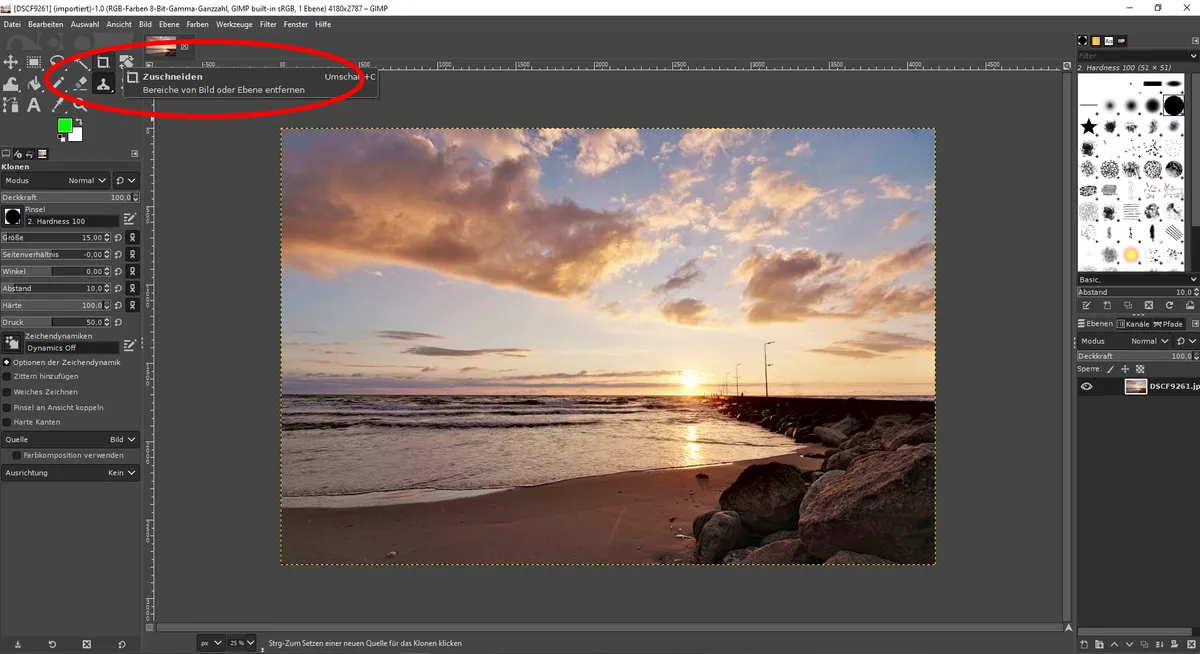Enable Pinsel an Ansicht koppeln checkbox

point(7,407)
